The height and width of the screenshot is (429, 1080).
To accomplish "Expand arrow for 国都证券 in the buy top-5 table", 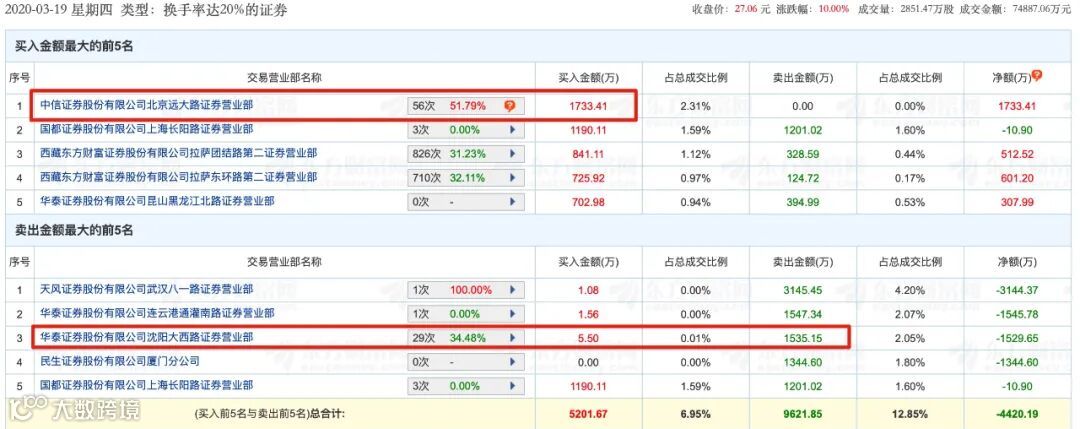I will (512, 129).
